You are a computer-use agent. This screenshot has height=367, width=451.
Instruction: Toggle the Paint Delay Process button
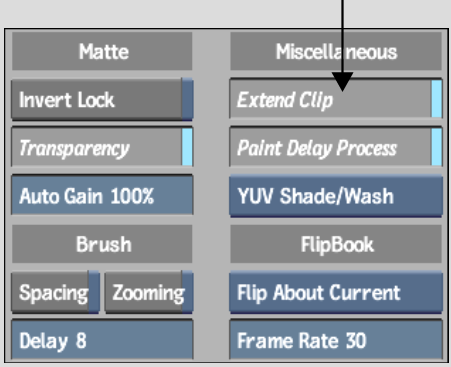(x=336, y=147)
